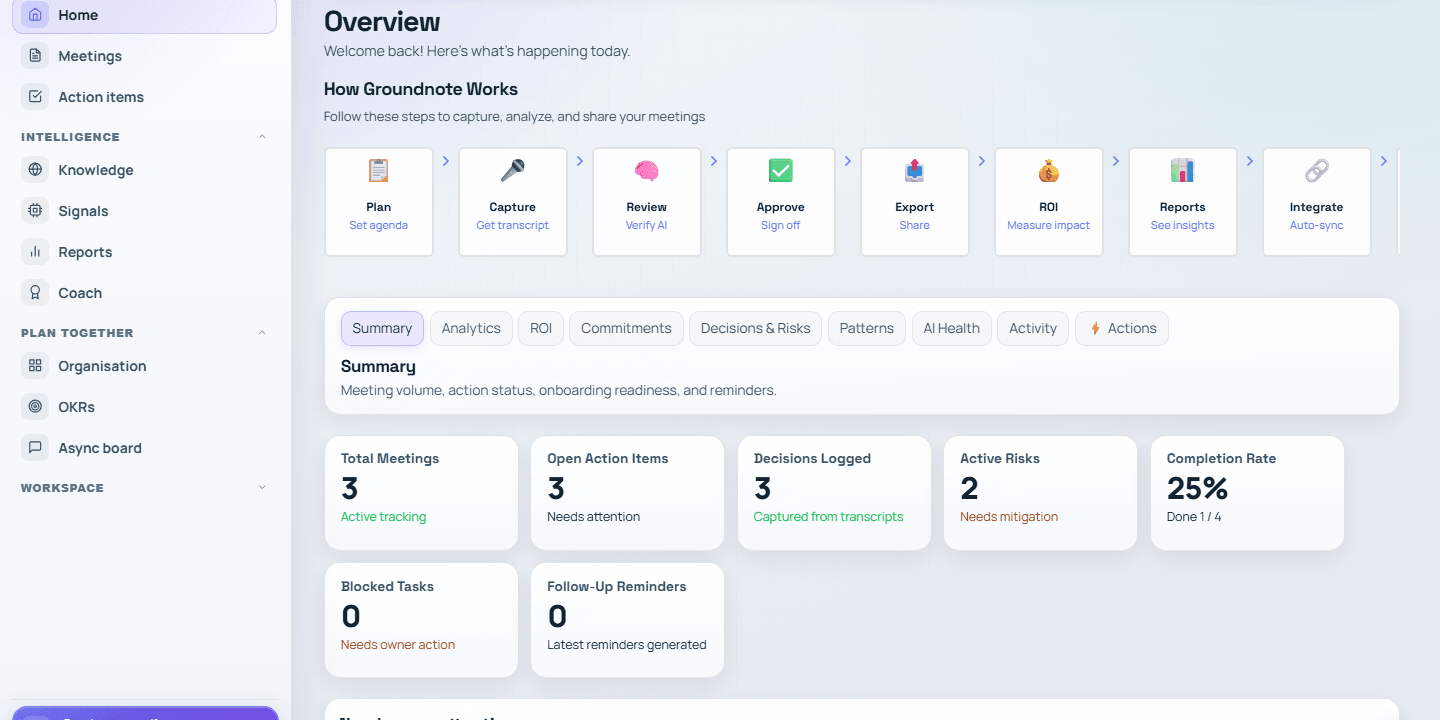Open the Decisions & Risks tab
Viewport: 1440px width, 720px height.
tap(756, 328)
